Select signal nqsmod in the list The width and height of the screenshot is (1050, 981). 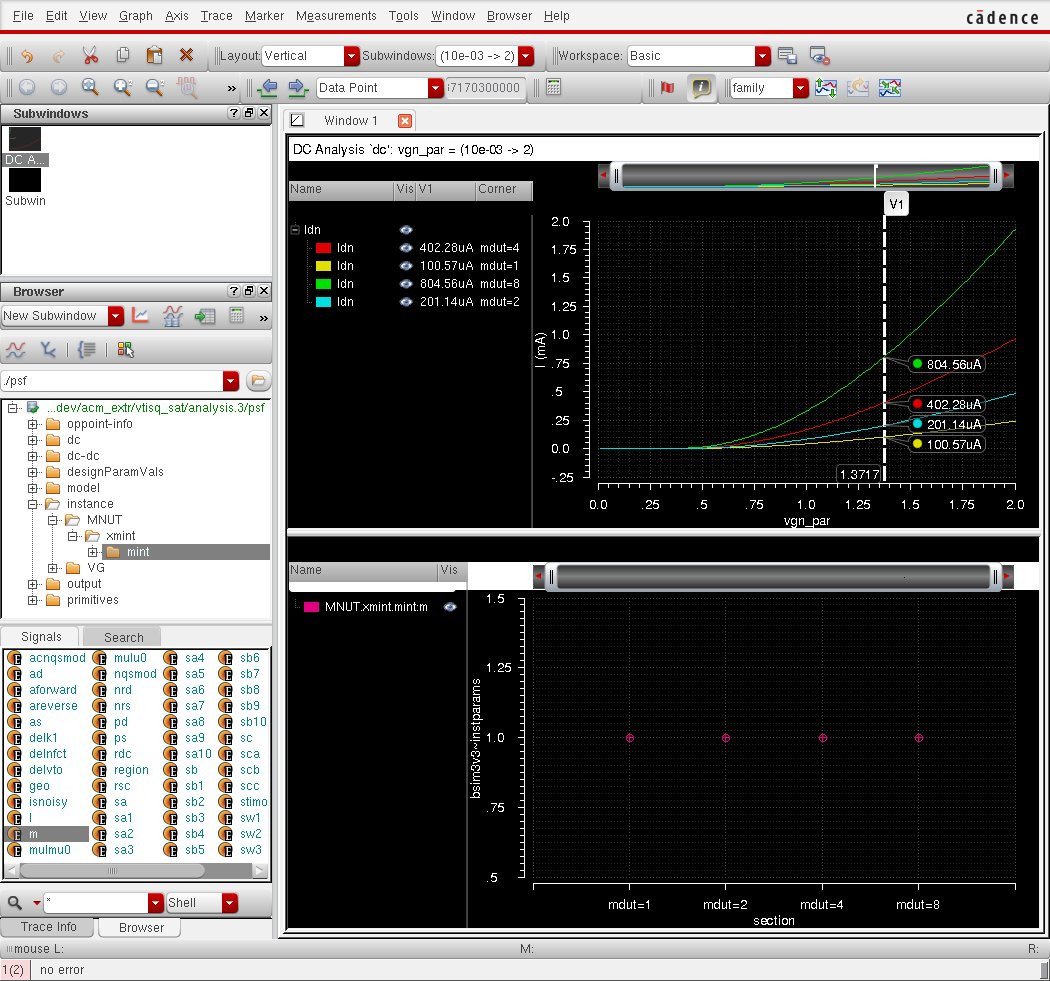click(x=135, y=674)
